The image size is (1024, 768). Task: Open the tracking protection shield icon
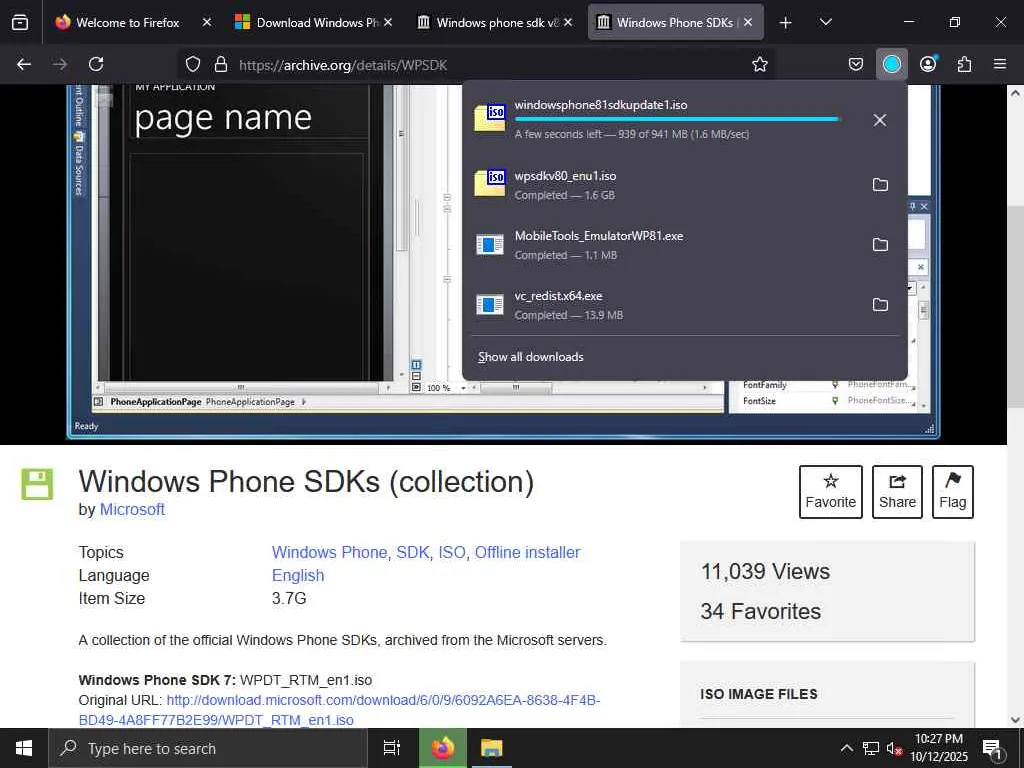193,64
